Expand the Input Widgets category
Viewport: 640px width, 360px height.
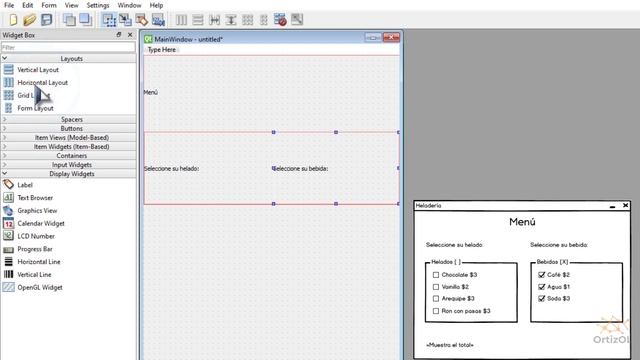click(69, 164)
